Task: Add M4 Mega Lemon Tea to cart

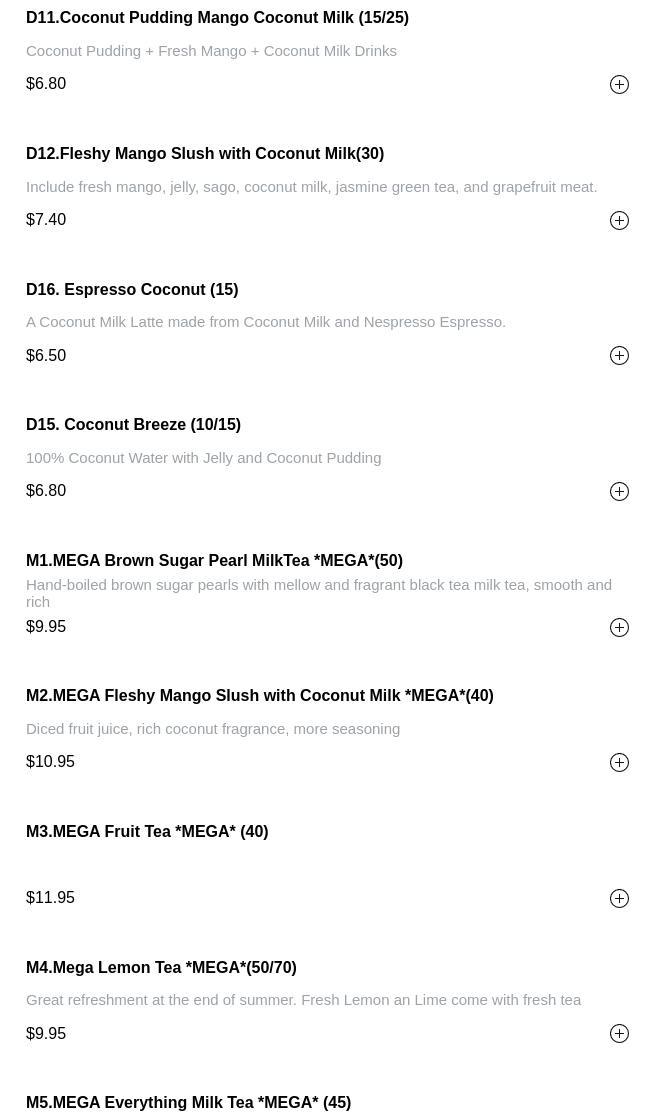Action: (x=619, y=1034)
